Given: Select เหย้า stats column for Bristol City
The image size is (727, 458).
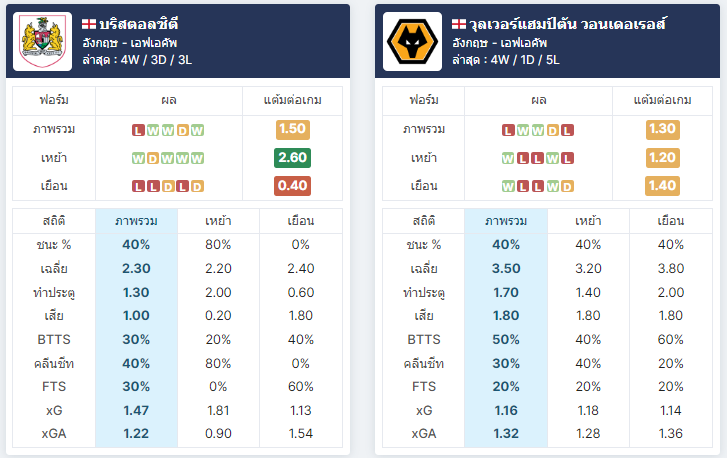Looking at the screenshot, I should pyautogui.click(x=218, y=221).
